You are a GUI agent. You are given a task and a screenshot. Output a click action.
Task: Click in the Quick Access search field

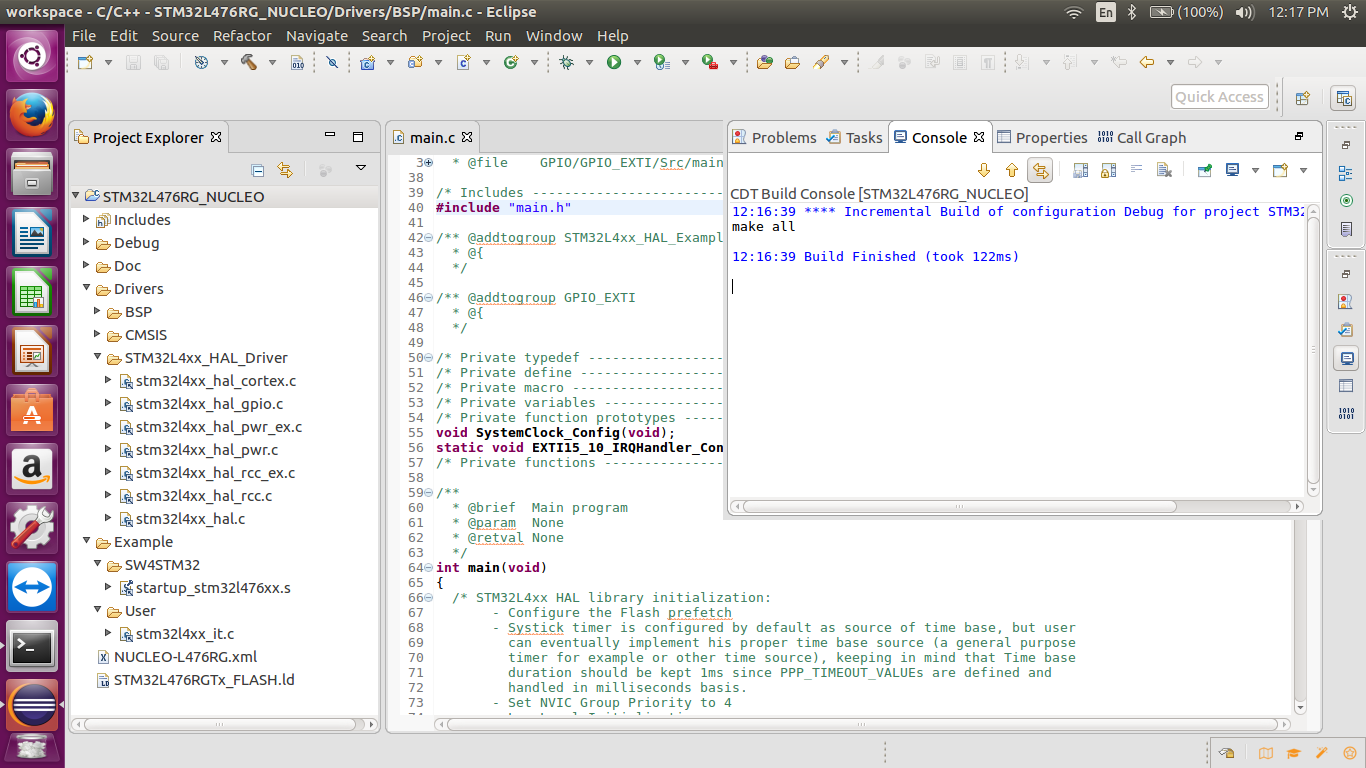tap(1219, 97)
